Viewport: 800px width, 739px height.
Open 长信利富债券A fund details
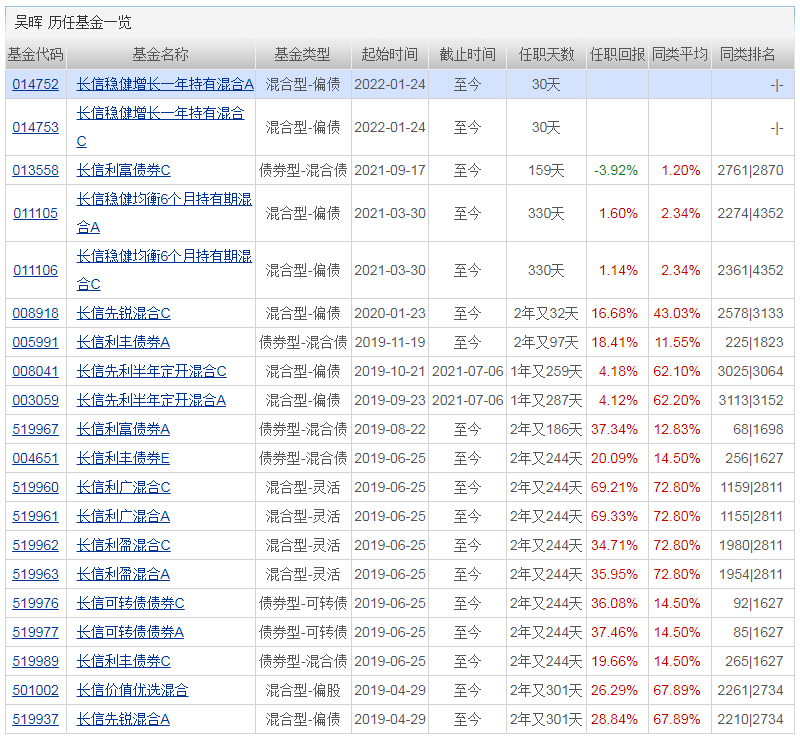point(123,429)
